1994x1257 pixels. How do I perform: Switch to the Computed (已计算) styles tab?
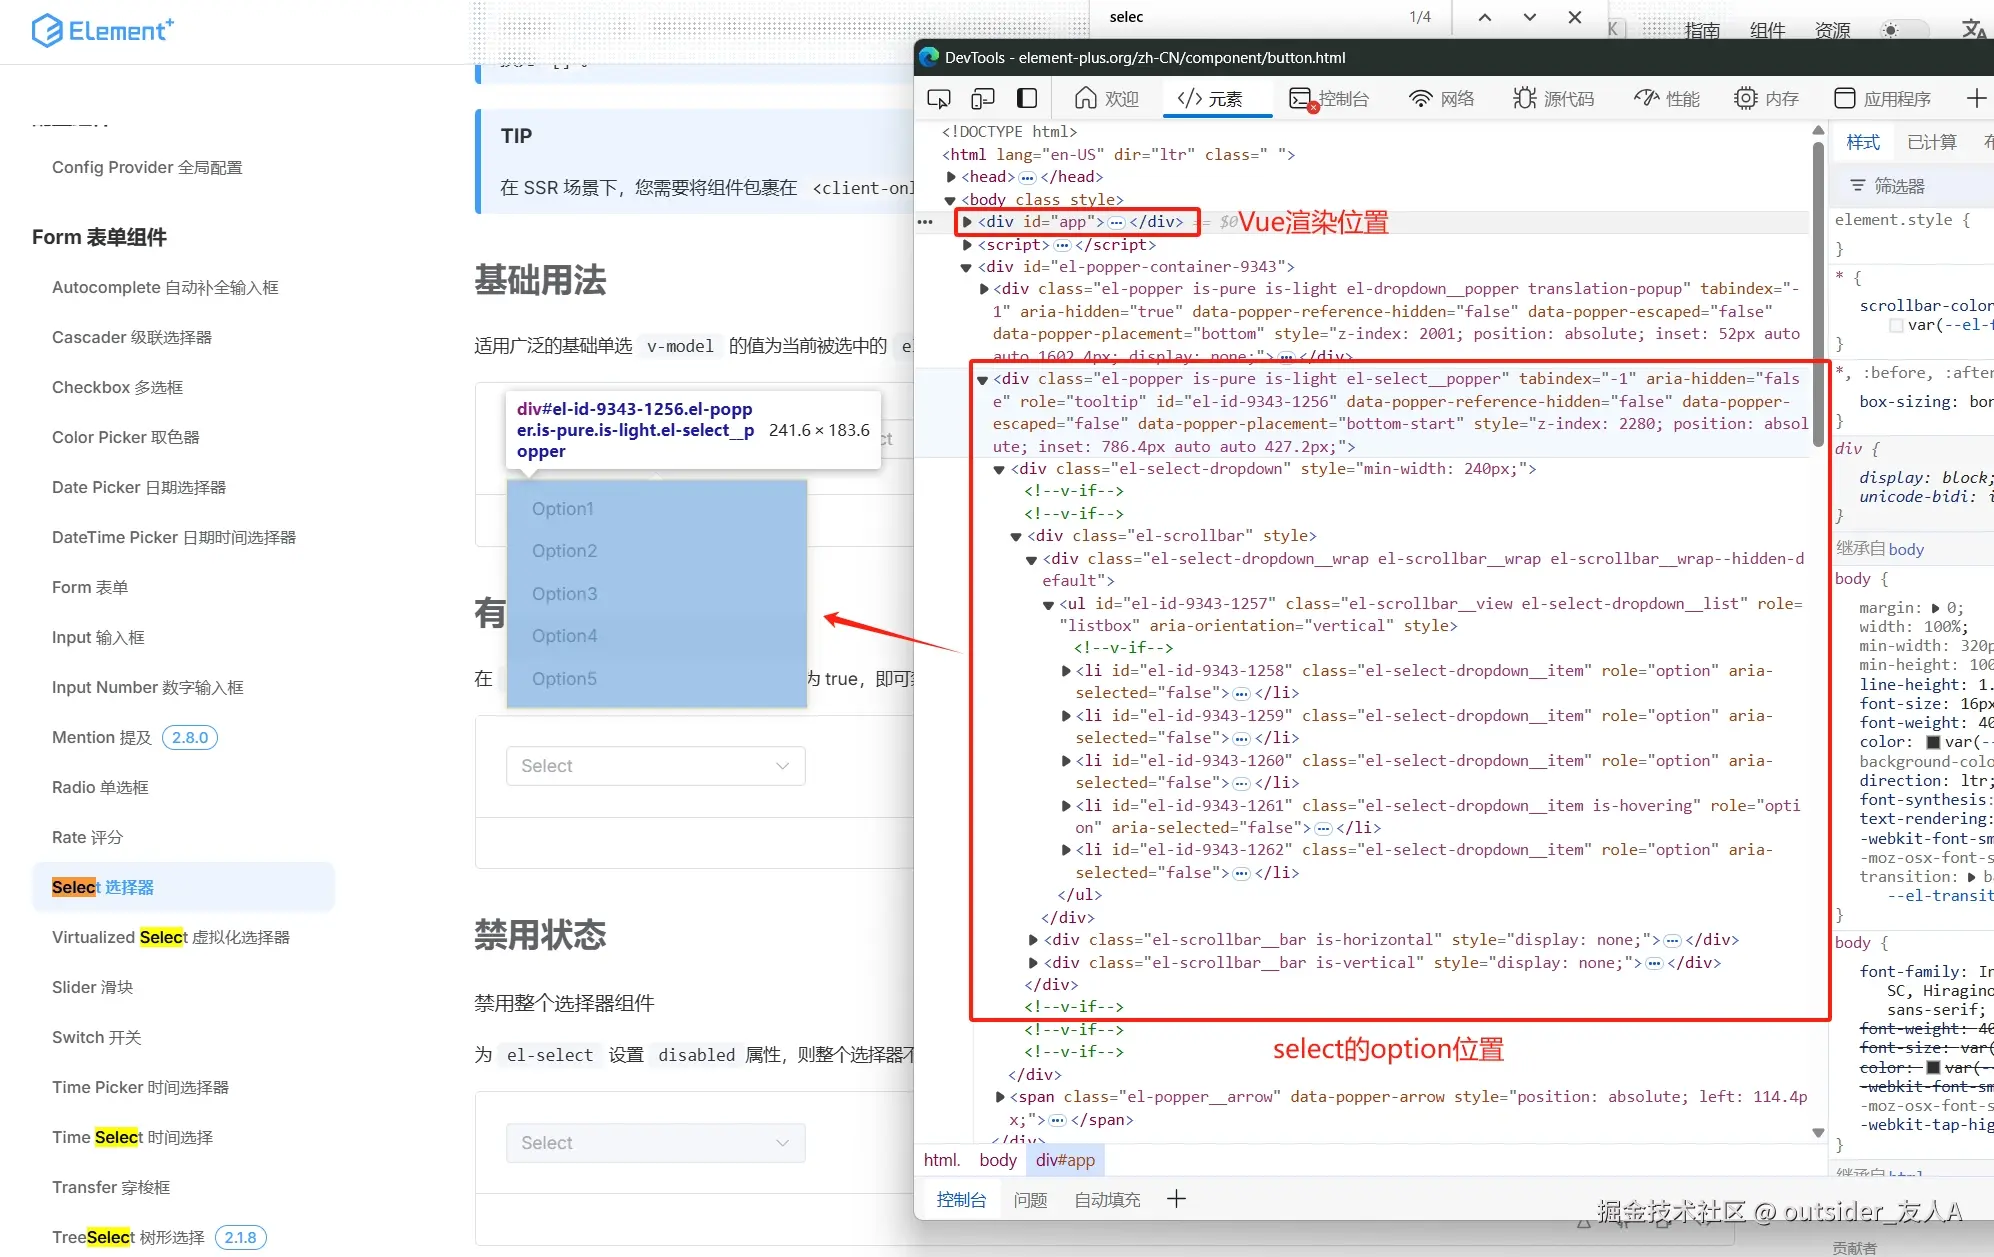tap(1931, 142)
